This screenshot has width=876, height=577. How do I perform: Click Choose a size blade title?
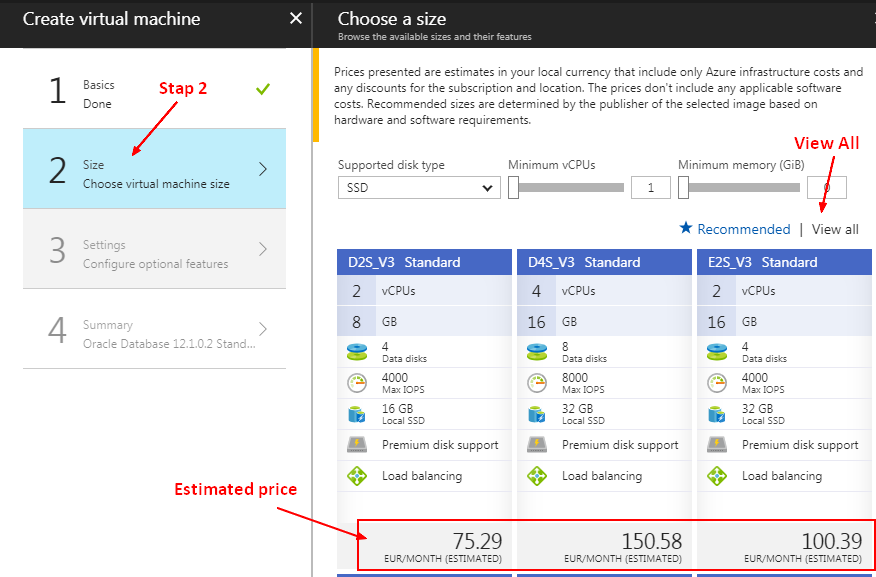[392, 19]
